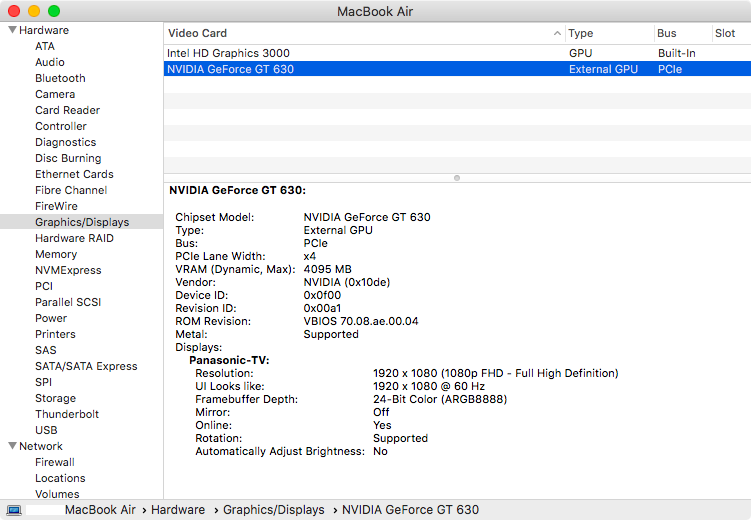
Task: Open SATA/SATA Express entry
Action: pos(86,366)
